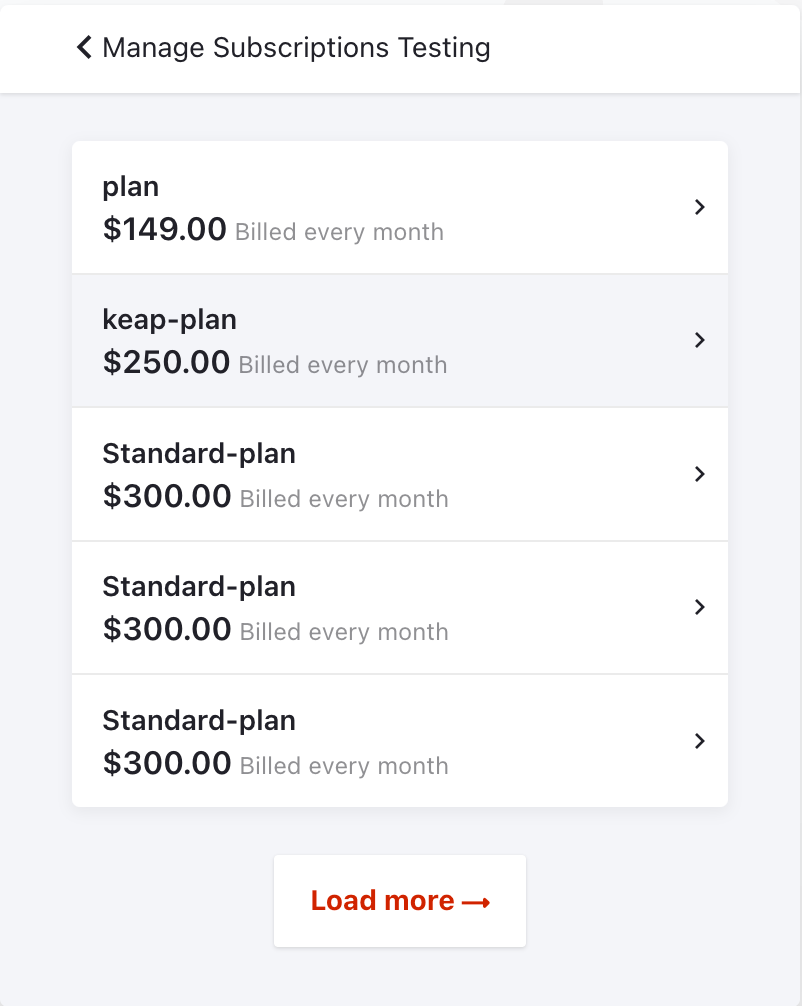Tap the chevron on the second Standard-plan row

699,607
